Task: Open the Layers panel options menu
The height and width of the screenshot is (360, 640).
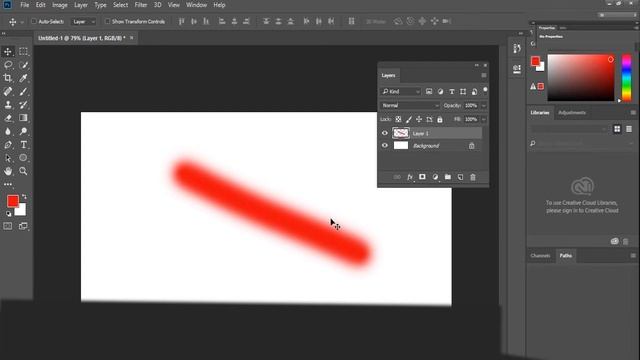Action: point(484,76)
